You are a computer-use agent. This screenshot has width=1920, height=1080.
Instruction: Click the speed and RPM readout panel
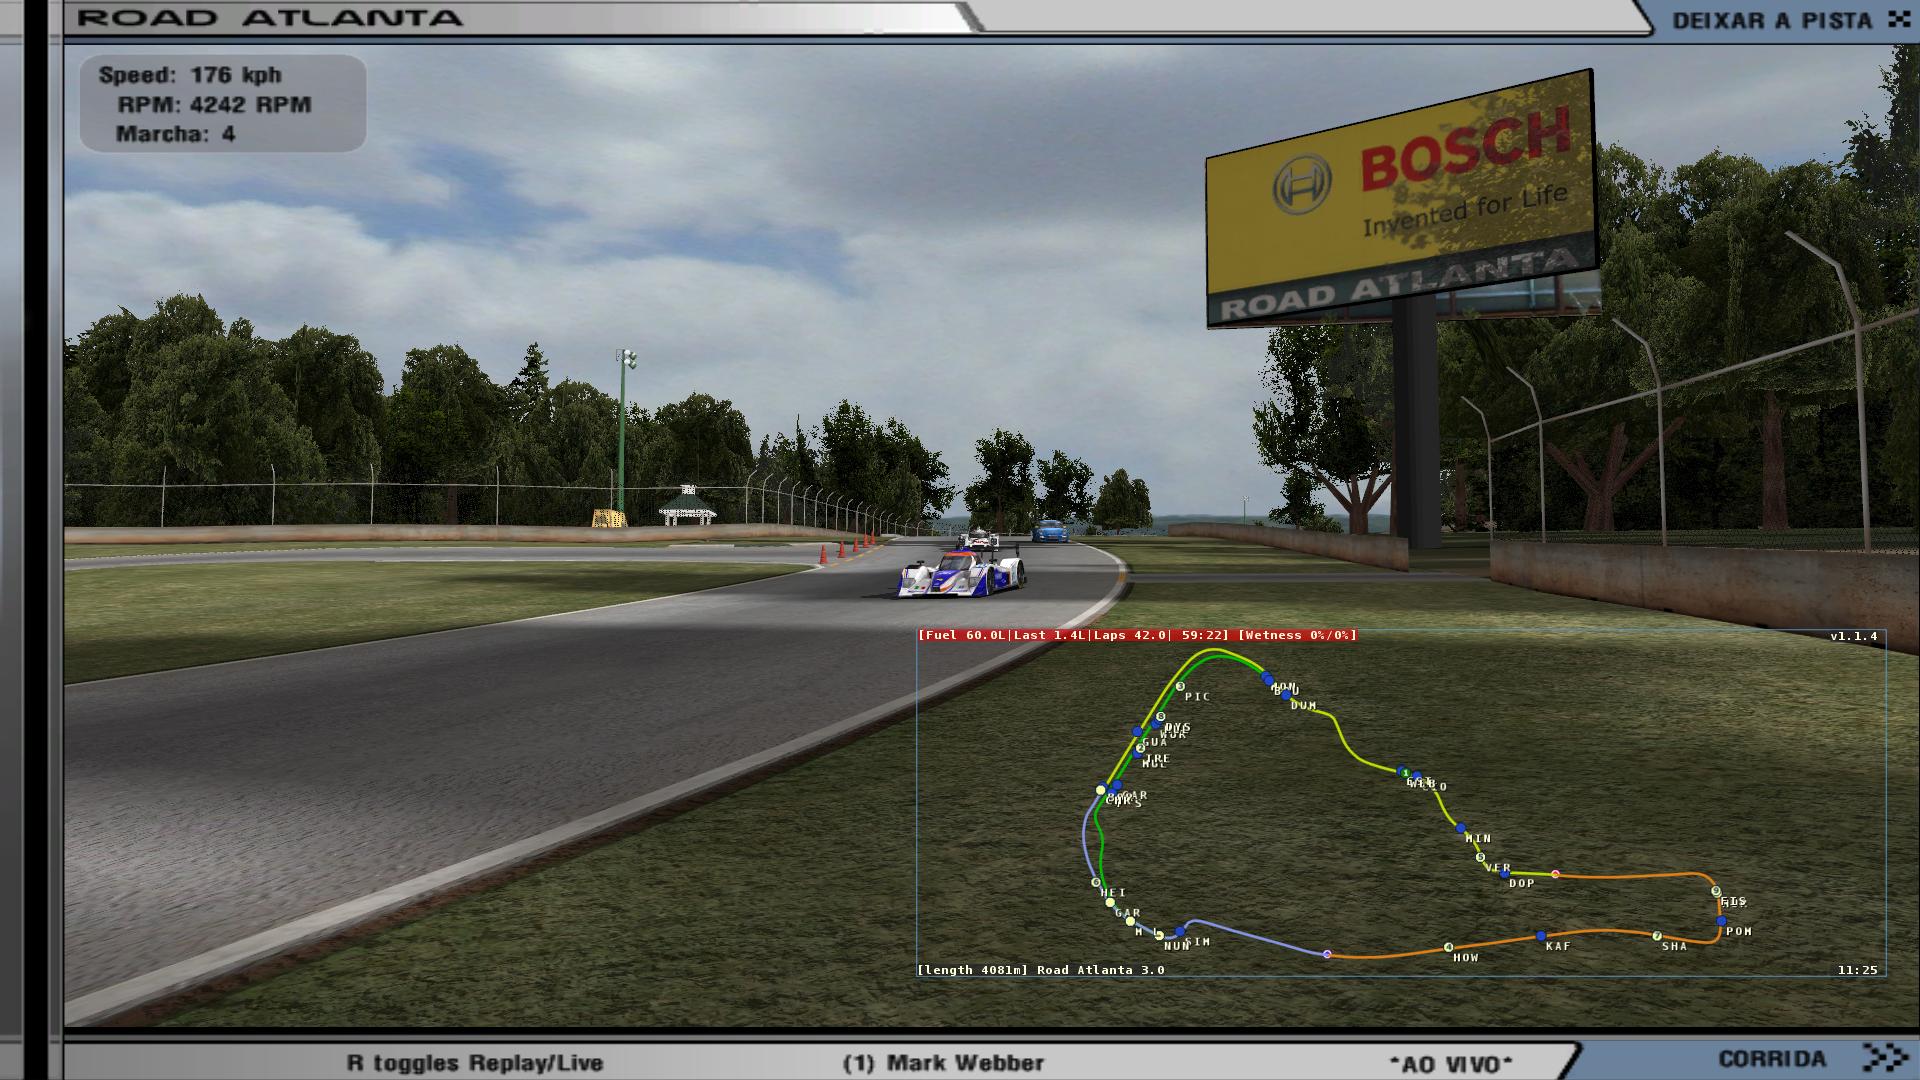(x=222, y=104)
